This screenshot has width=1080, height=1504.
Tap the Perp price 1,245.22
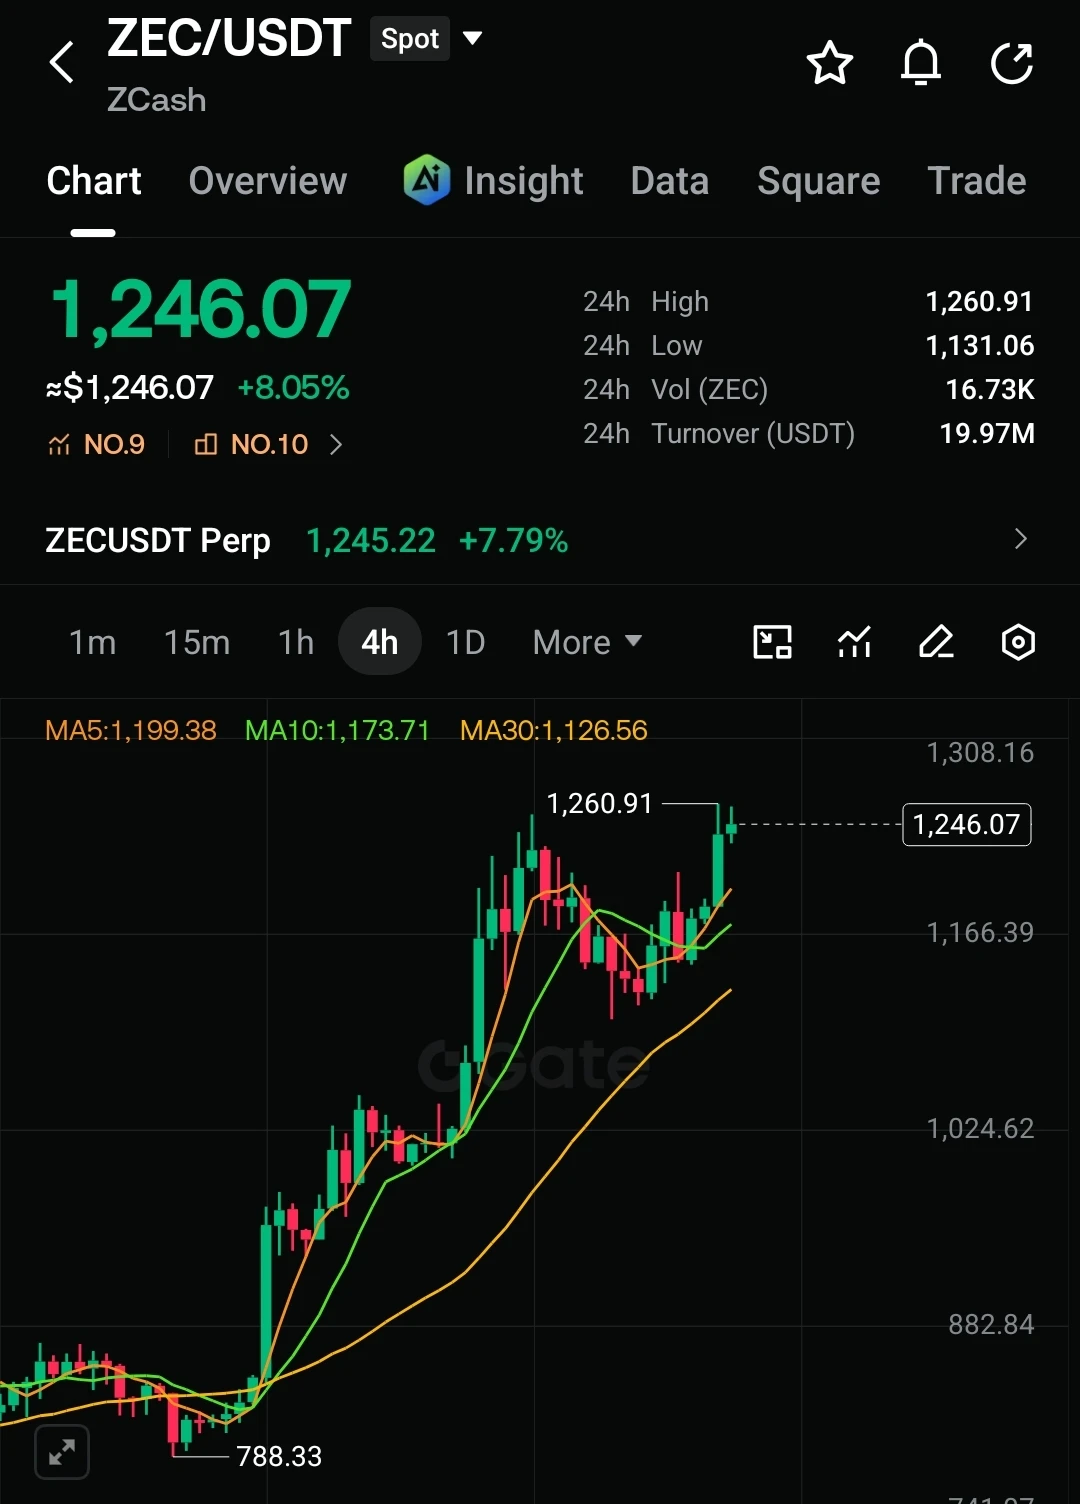[371, 541]
